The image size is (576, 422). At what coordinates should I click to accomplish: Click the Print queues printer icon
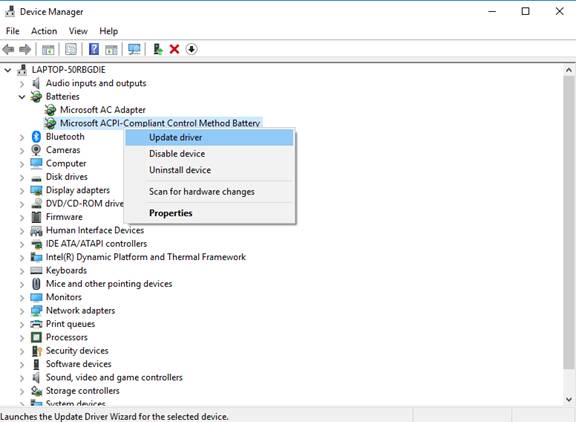(x=36, y=324)
